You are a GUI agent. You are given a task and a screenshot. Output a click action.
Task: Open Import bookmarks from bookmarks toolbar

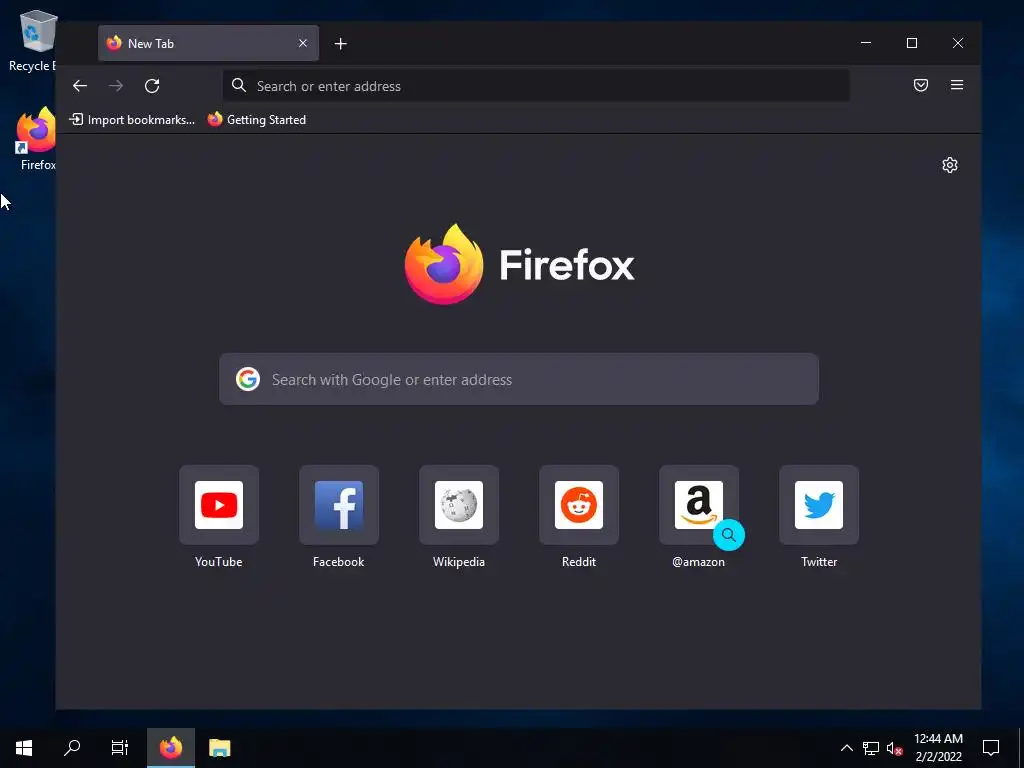(x=133, y=120)
